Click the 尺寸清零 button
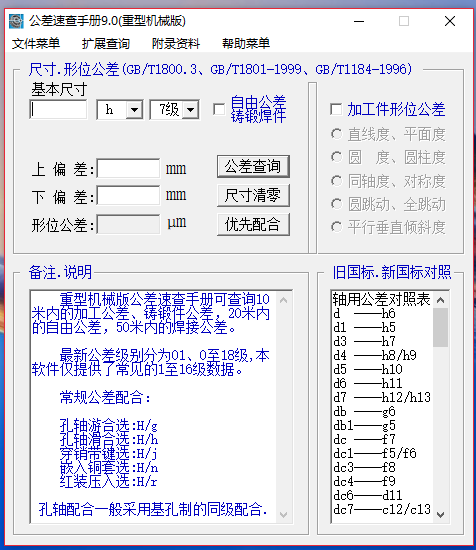Image resolution: width=476 pixels, height=550 pixels. (253, 195)
